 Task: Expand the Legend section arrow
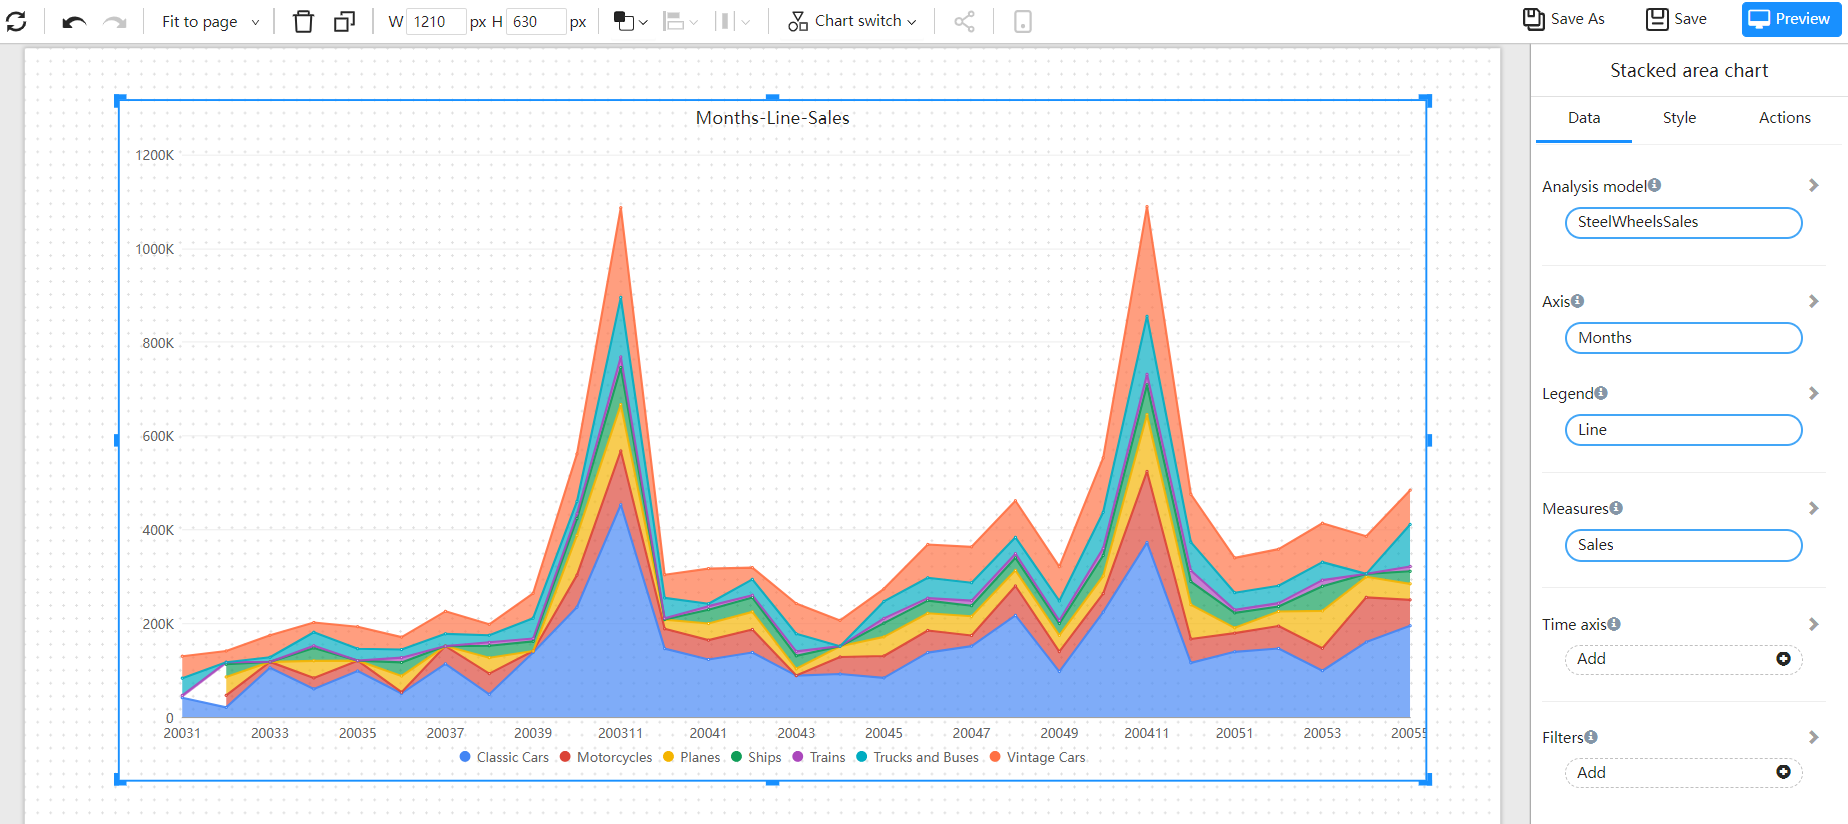(x=1813, y=393)
